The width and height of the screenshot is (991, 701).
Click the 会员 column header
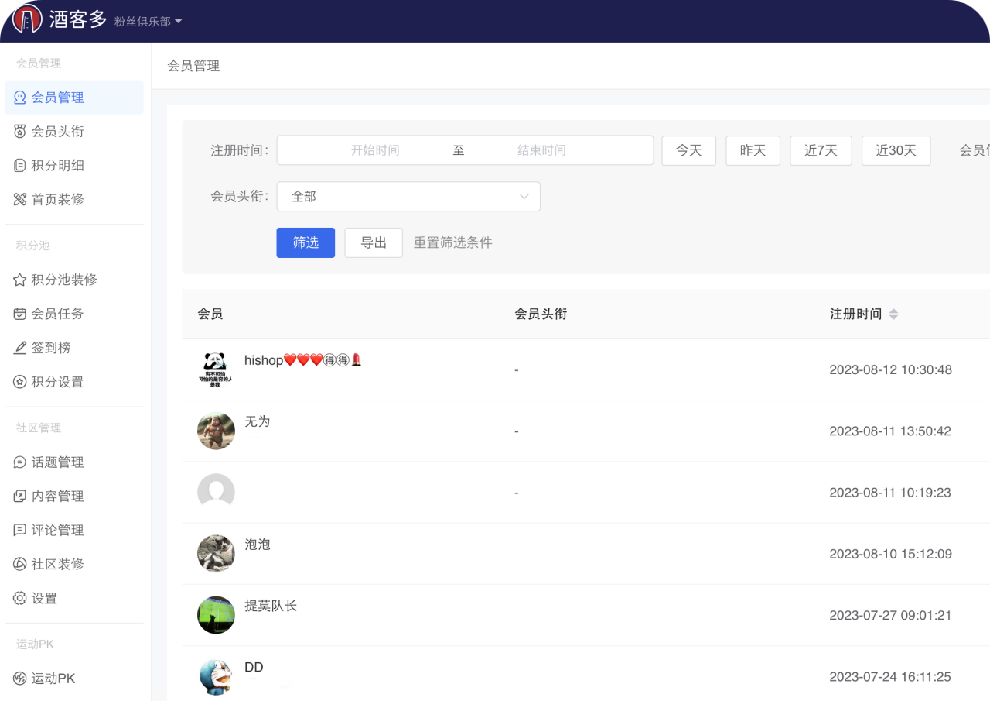tap(210, 314)
